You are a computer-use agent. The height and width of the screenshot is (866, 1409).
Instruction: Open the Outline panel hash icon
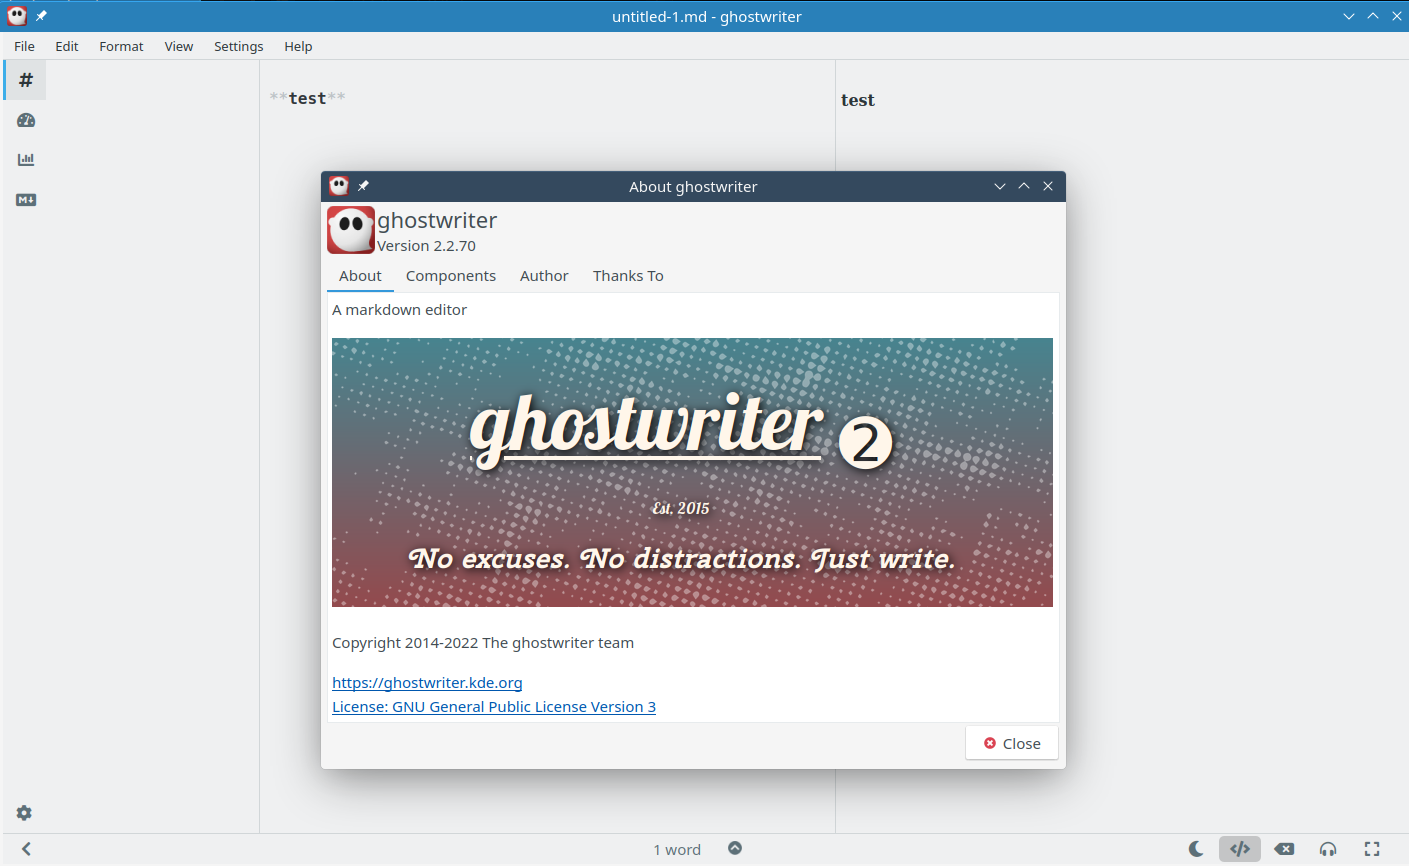pos(26,80)
